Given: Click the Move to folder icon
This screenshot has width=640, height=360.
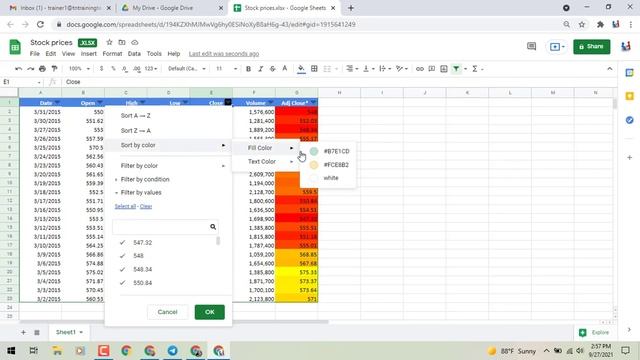Looking at the screenshot, I should [122, 42].
